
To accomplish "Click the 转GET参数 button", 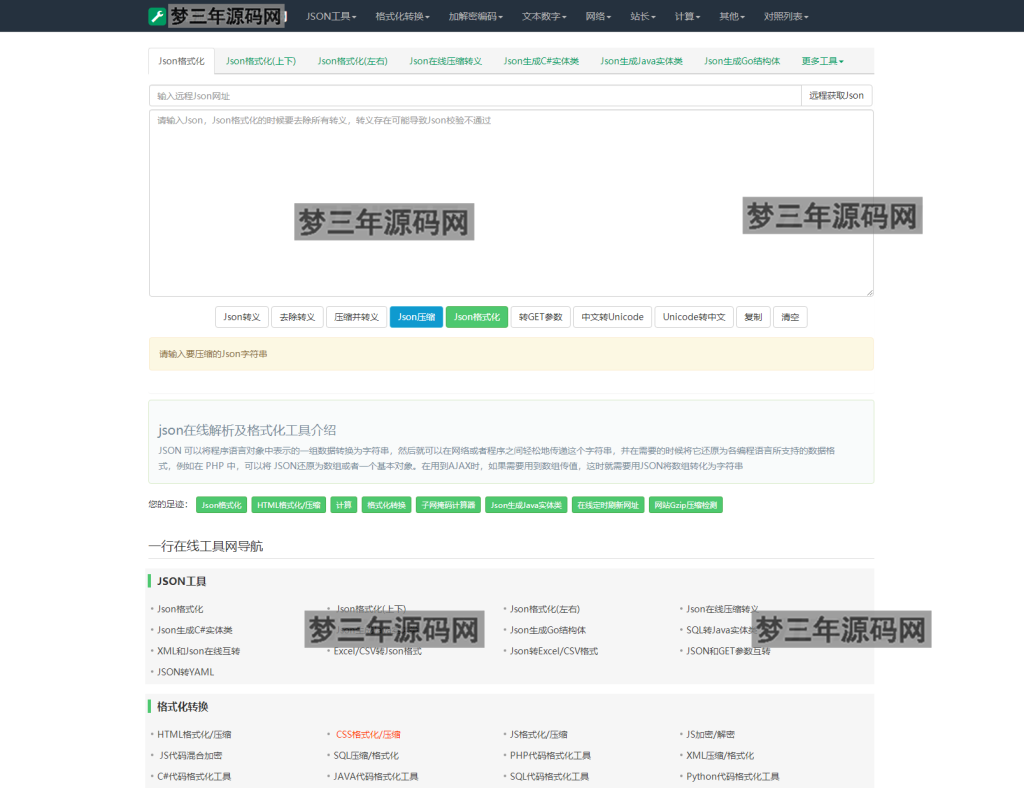I will [x=540, y=317].
